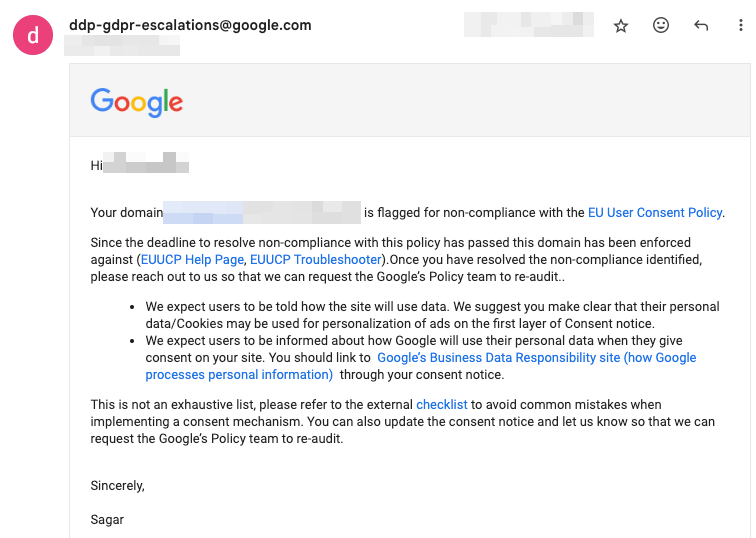Open the EU User Consent Policy link

(x=654, y=212)
